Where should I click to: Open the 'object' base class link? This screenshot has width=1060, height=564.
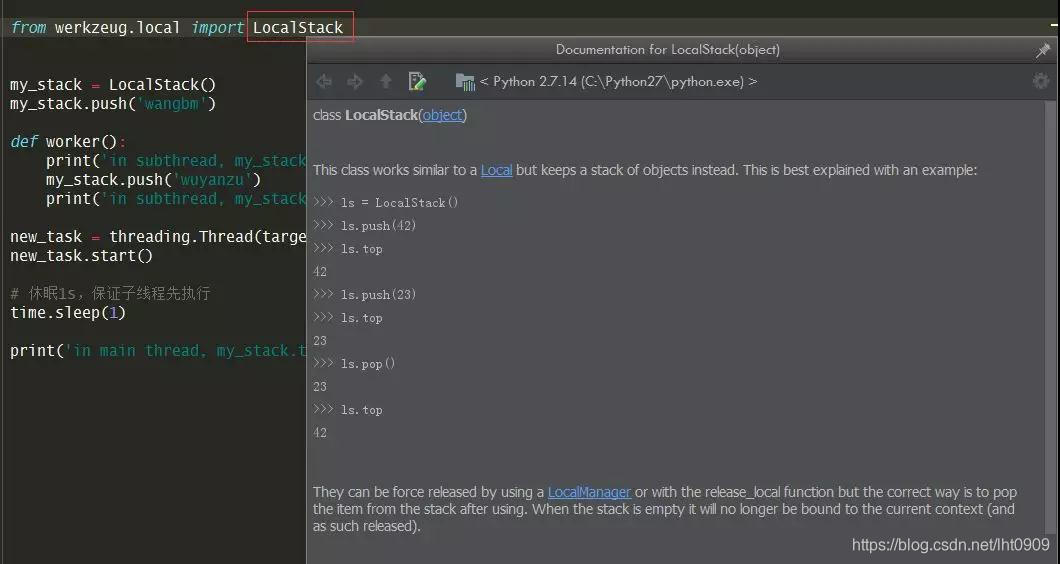443,115
